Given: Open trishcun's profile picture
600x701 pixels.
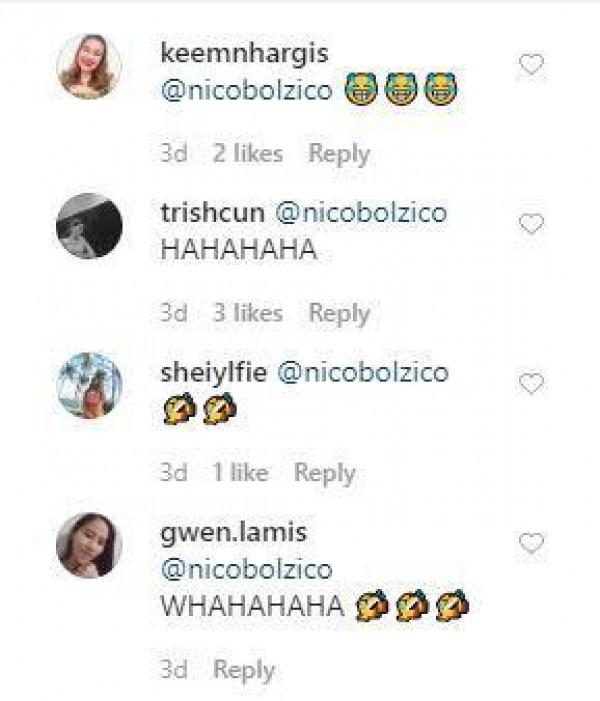Looking at the screenshot, I should coord(89,226).
